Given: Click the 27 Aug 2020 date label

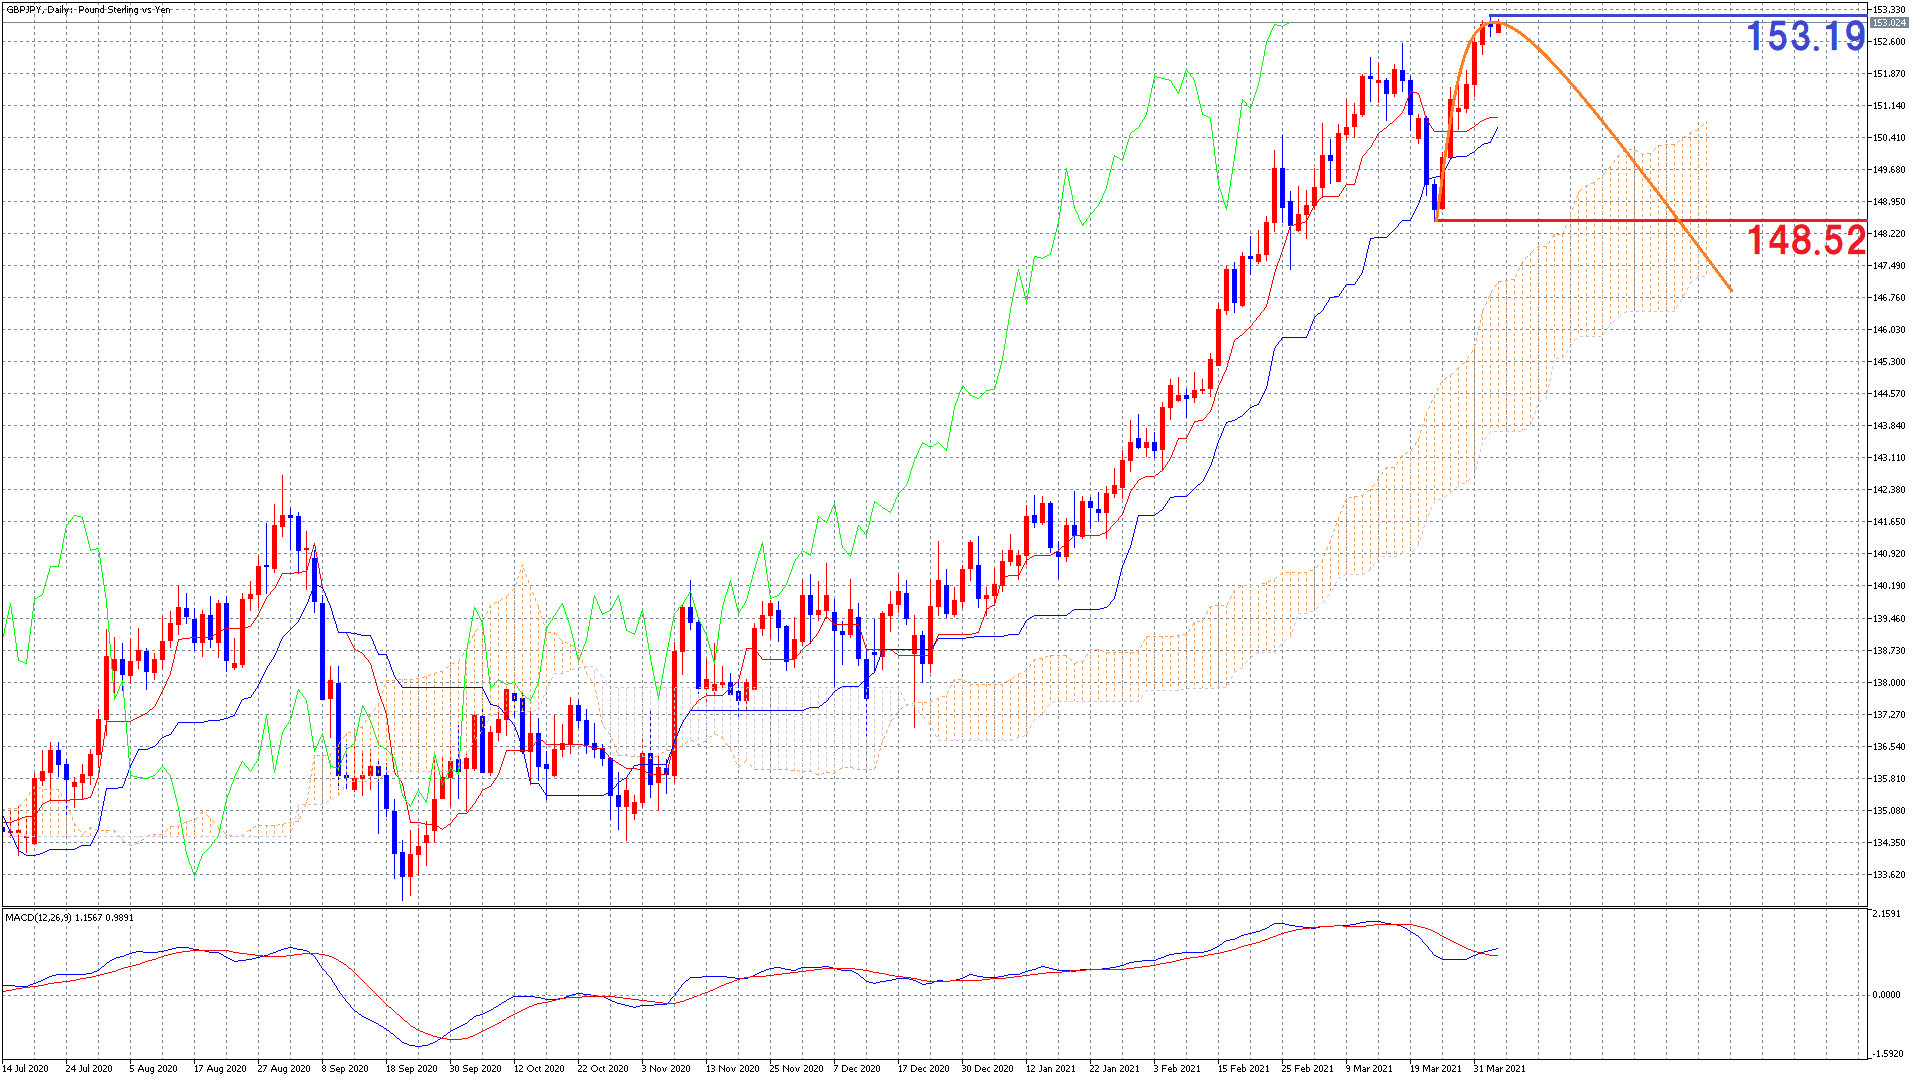Looking at the screenshot, I should (284, 1069).
